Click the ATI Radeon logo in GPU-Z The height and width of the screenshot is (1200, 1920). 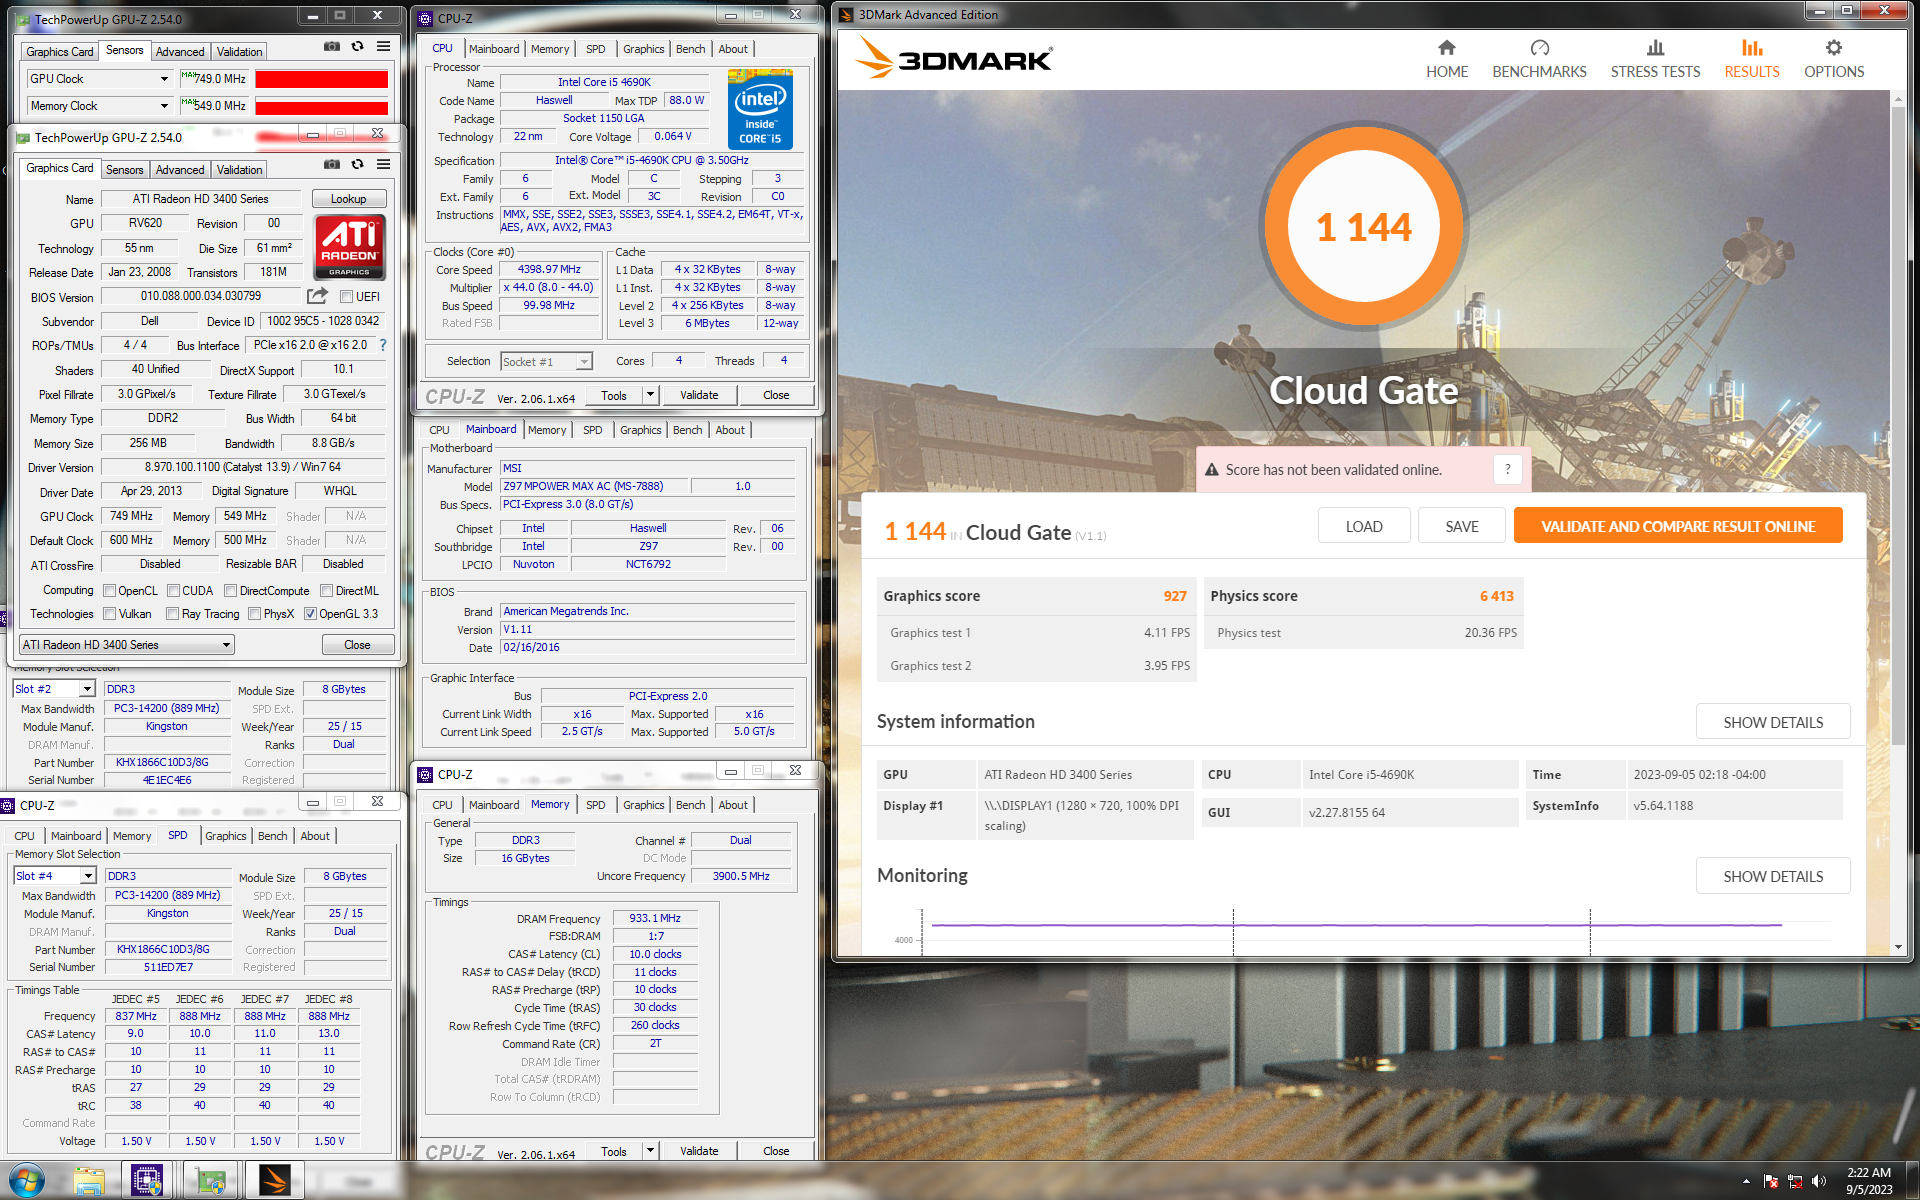pos(349,247)
